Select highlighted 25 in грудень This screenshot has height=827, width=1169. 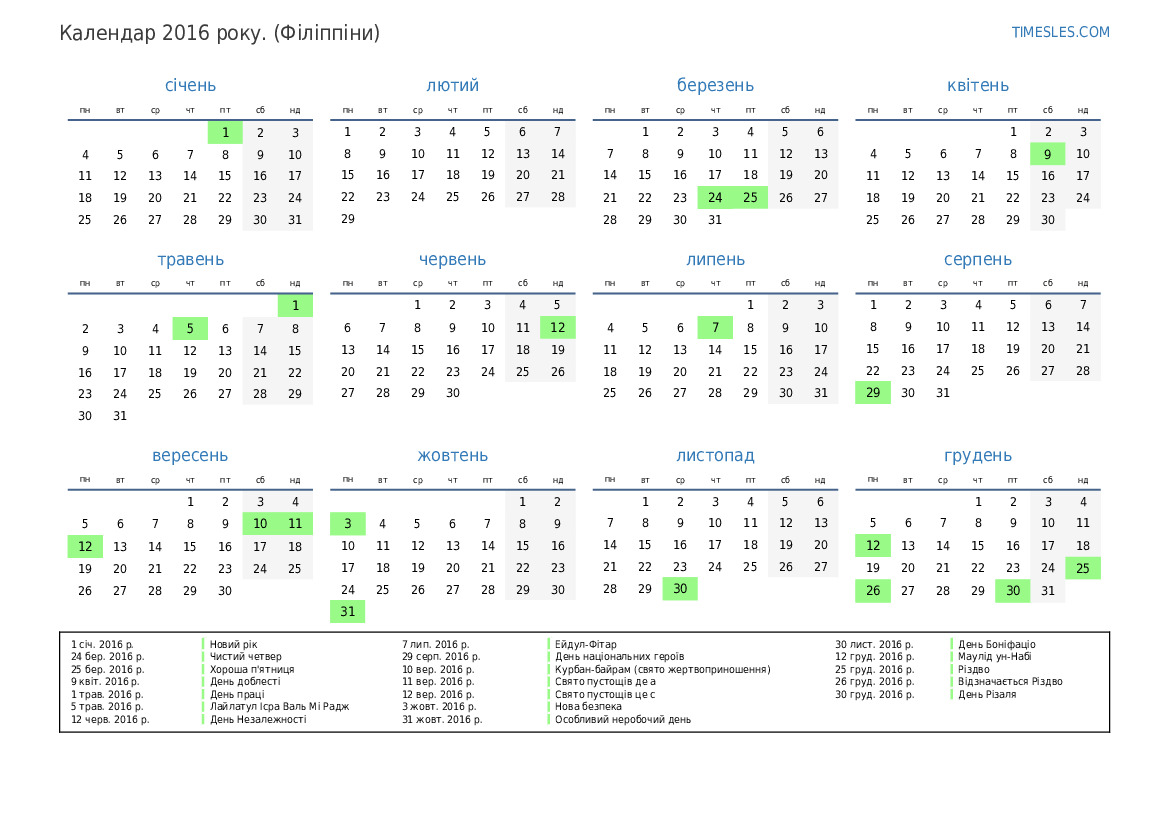point(1083,568)
